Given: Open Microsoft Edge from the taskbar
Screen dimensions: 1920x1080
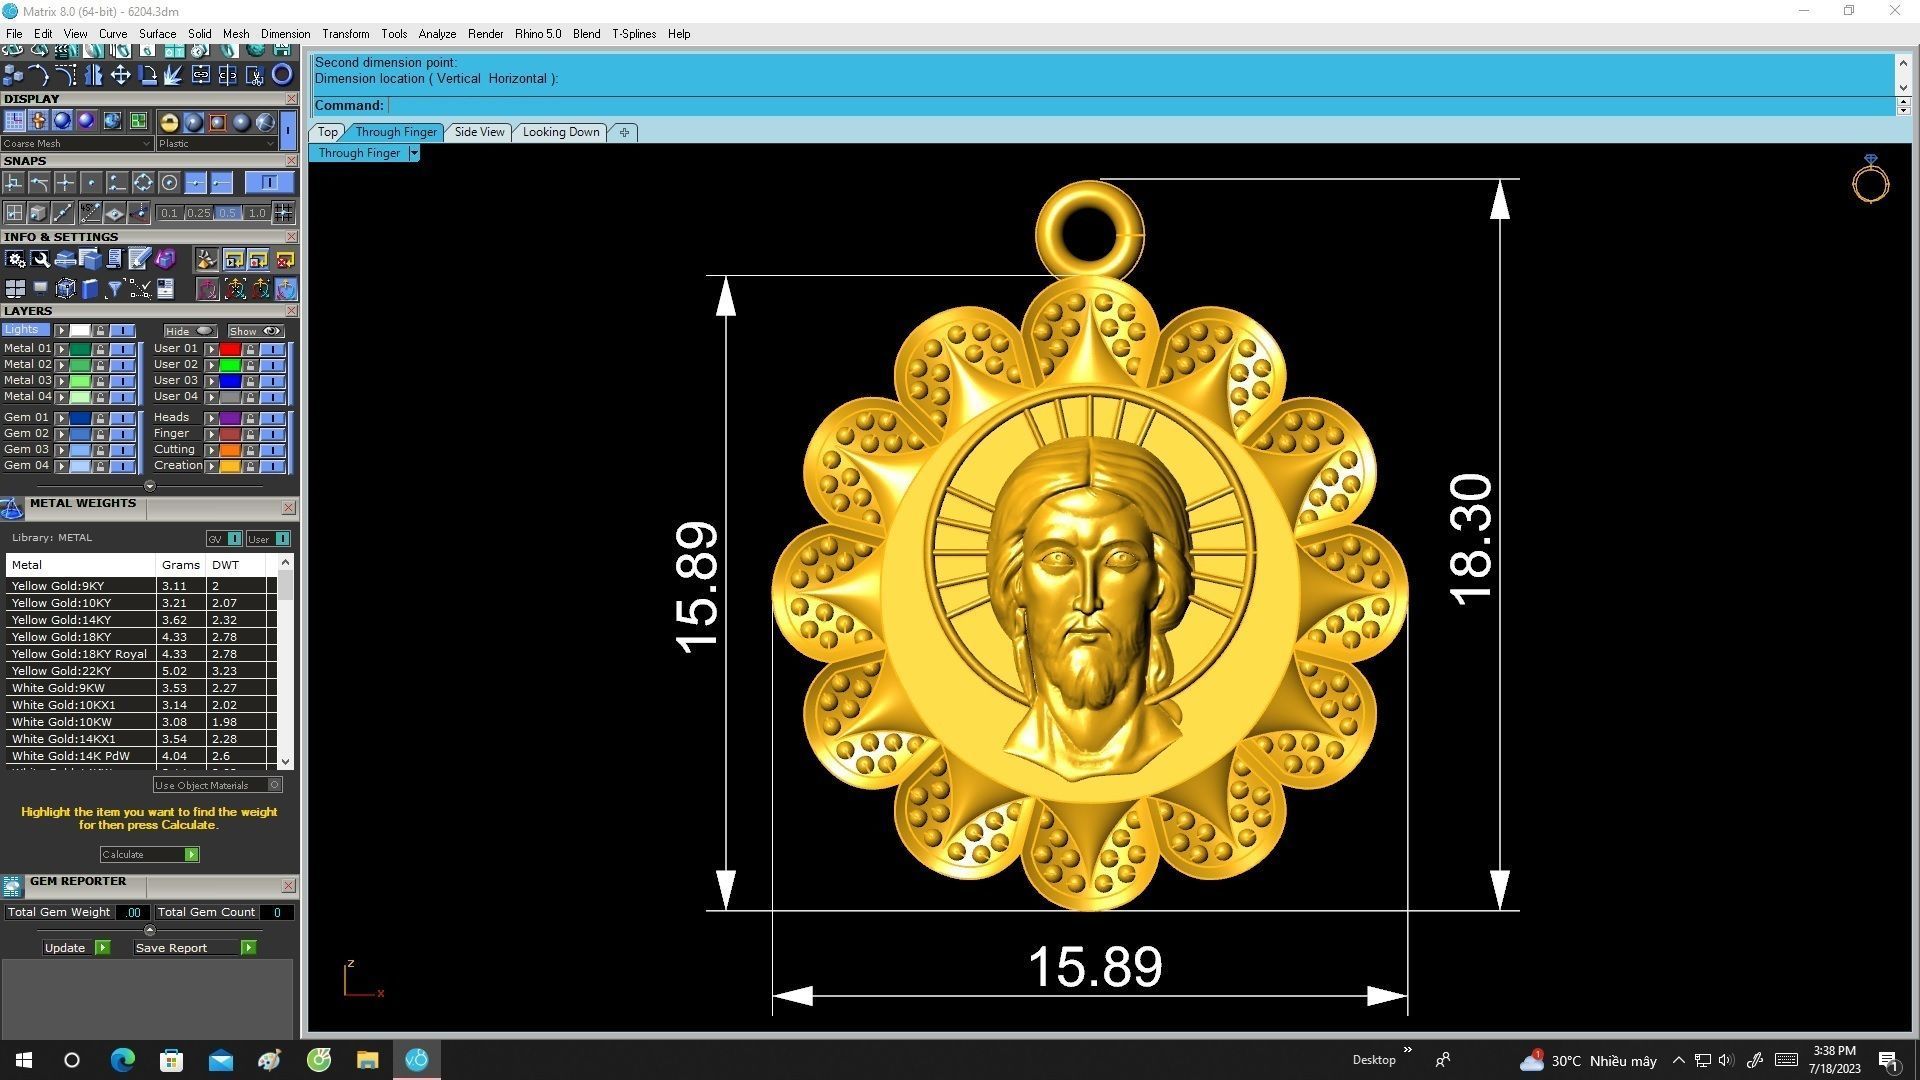Looking at the screenshot, I should tap(122, 1060).
